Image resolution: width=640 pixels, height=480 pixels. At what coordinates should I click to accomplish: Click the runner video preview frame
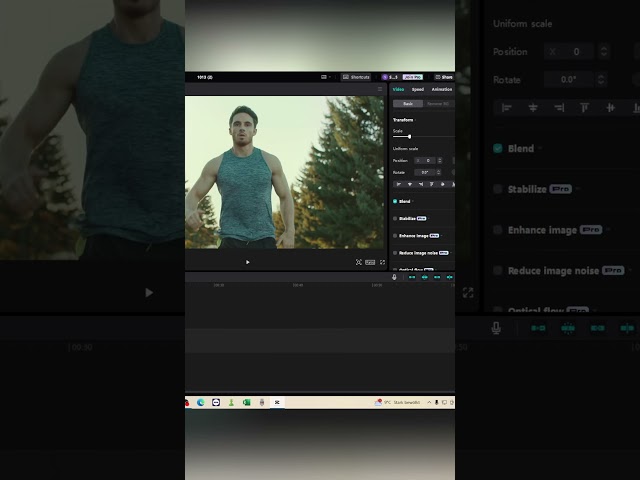point(284,172)
